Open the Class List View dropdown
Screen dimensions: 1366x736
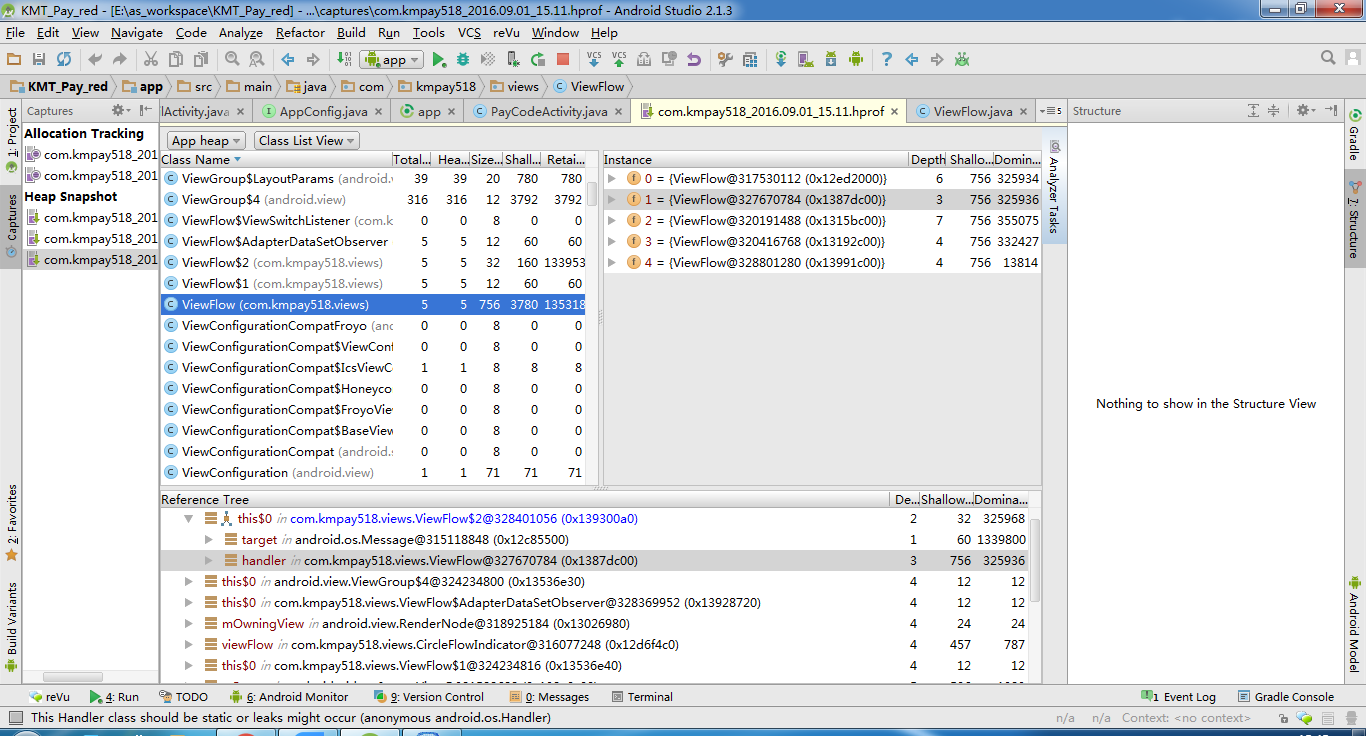coord(307,141)
